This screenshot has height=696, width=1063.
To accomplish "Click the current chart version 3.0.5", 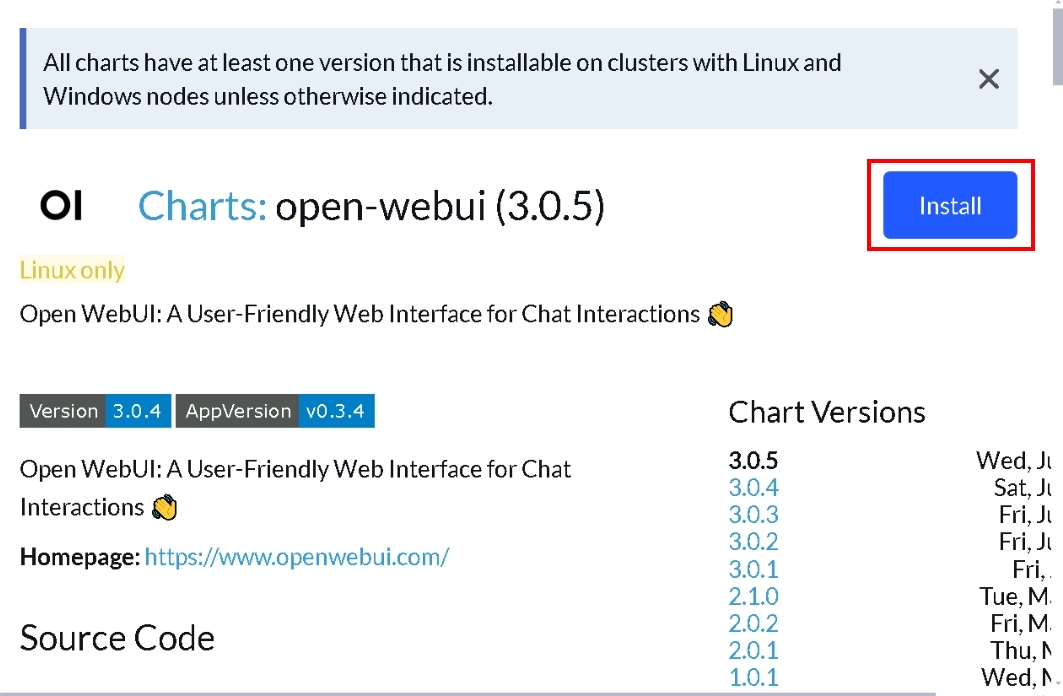I will tap(753, 460).
